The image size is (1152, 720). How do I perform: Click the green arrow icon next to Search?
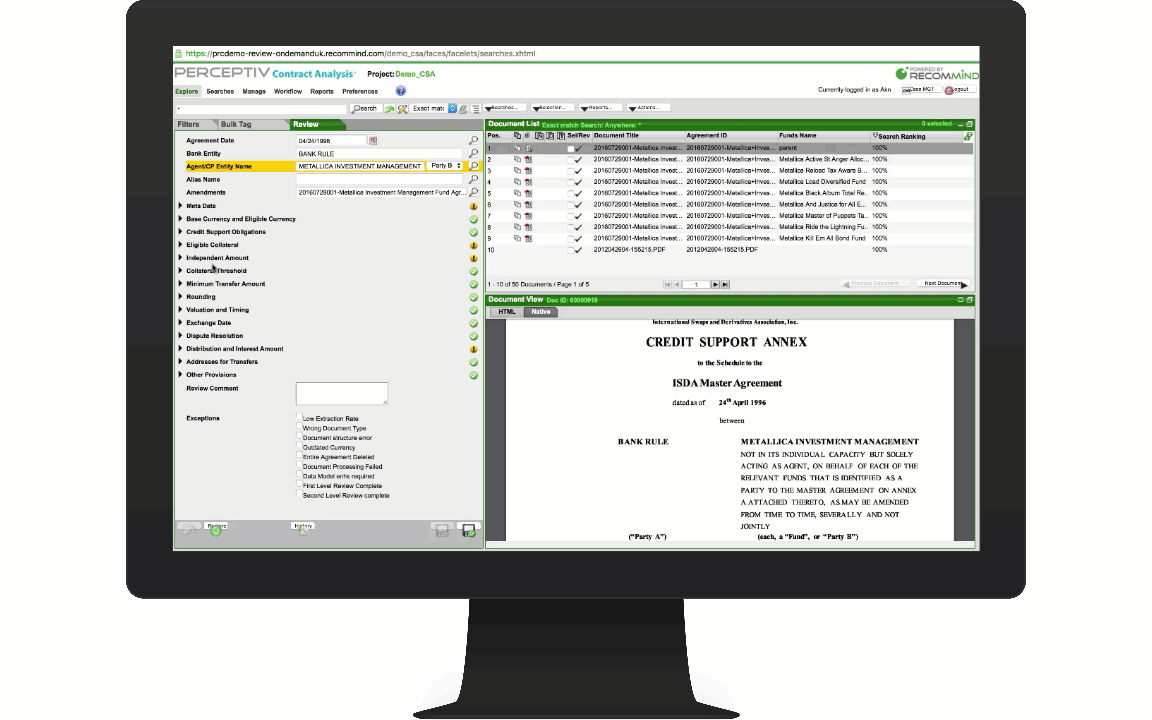pos(389,109)
